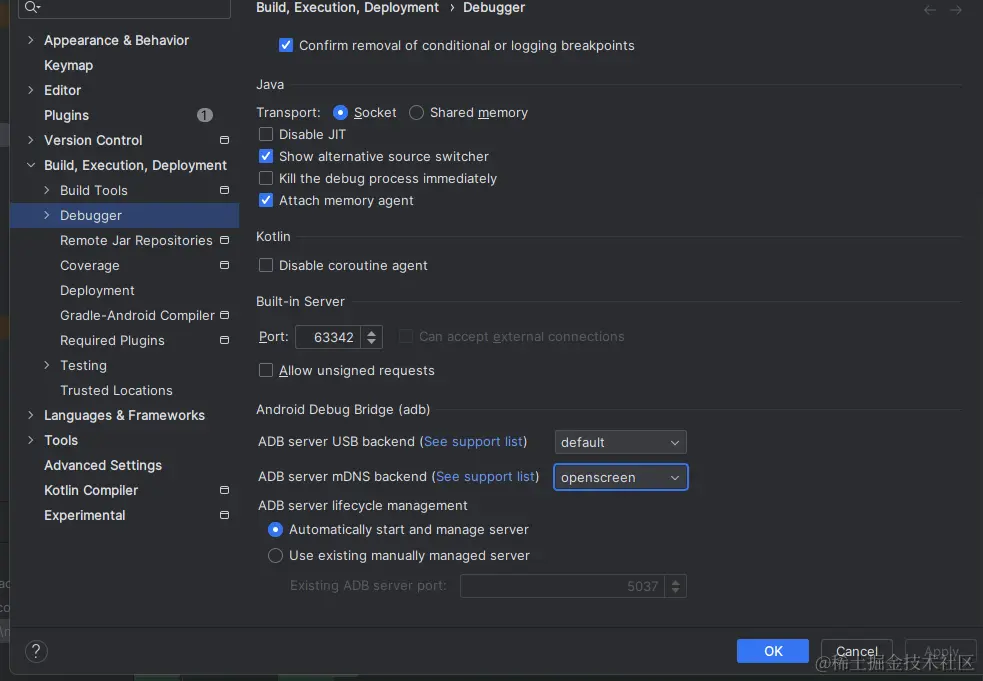Enable Kill the debug process immediately
Screen dimensions: 983x681
tap(266, 178)
